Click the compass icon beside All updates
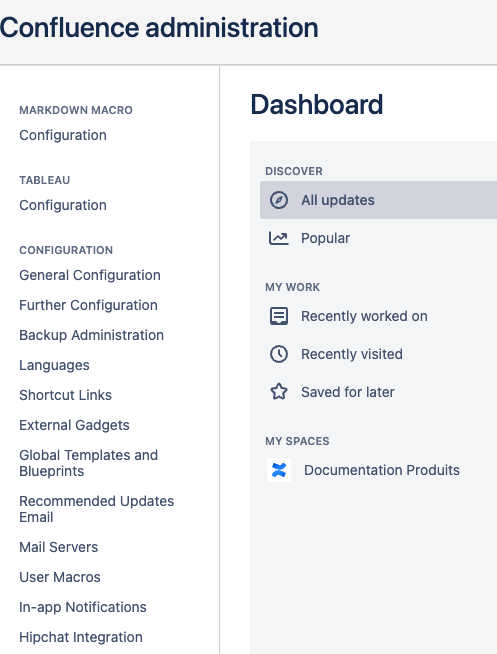This screenshot has width=497, height=654. coord(279,200)
